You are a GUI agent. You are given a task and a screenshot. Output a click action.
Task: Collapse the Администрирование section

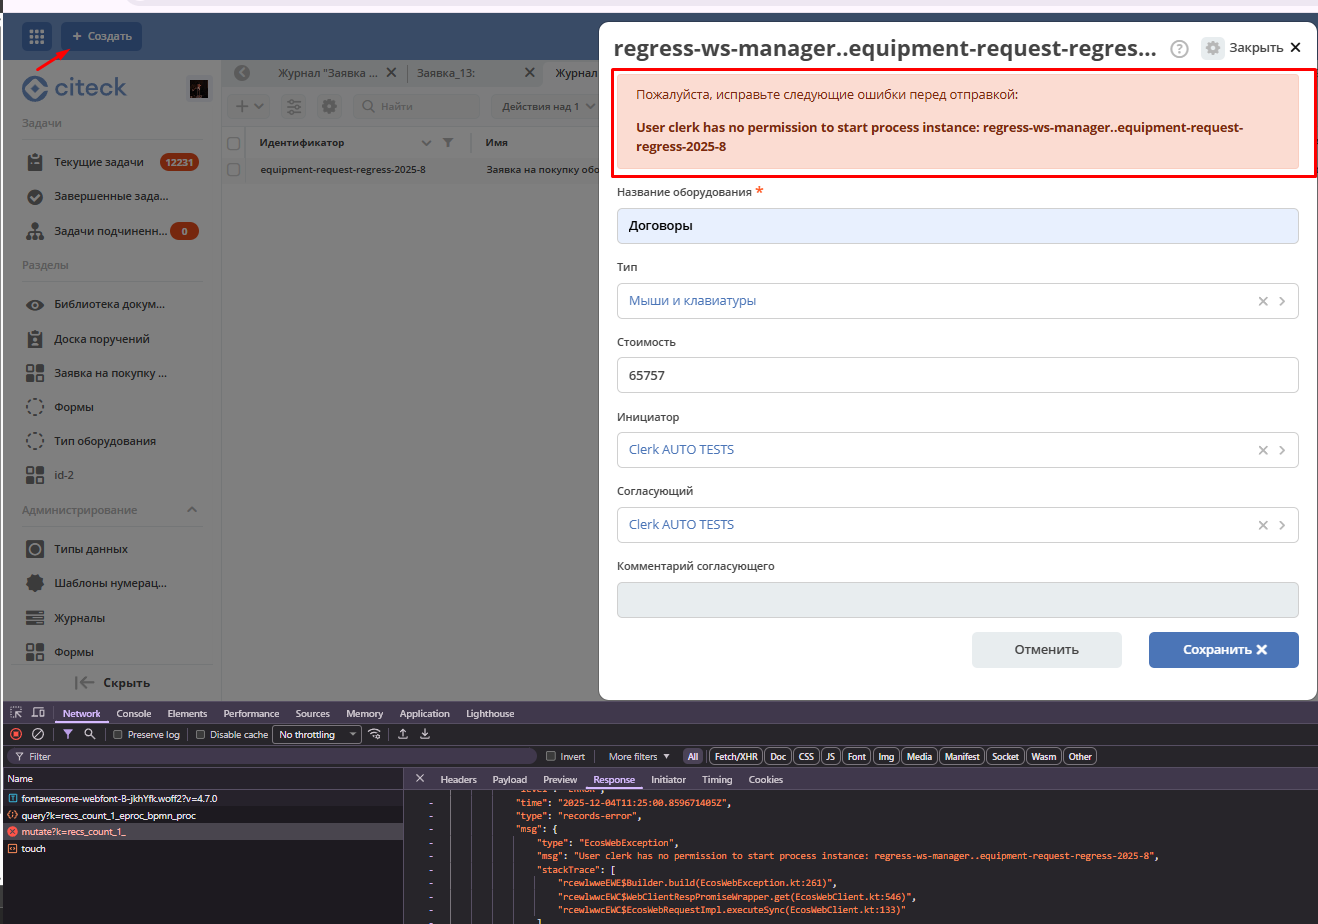pyautogui.click(x=192, y=510)
